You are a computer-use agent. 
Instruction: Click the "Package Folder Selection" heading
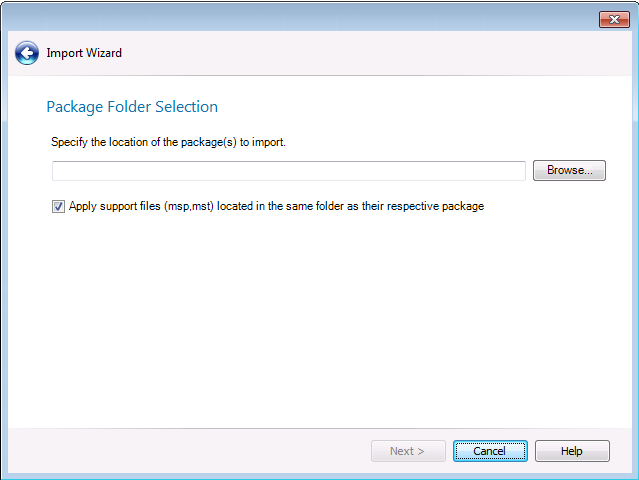click(x=132, y=107)
